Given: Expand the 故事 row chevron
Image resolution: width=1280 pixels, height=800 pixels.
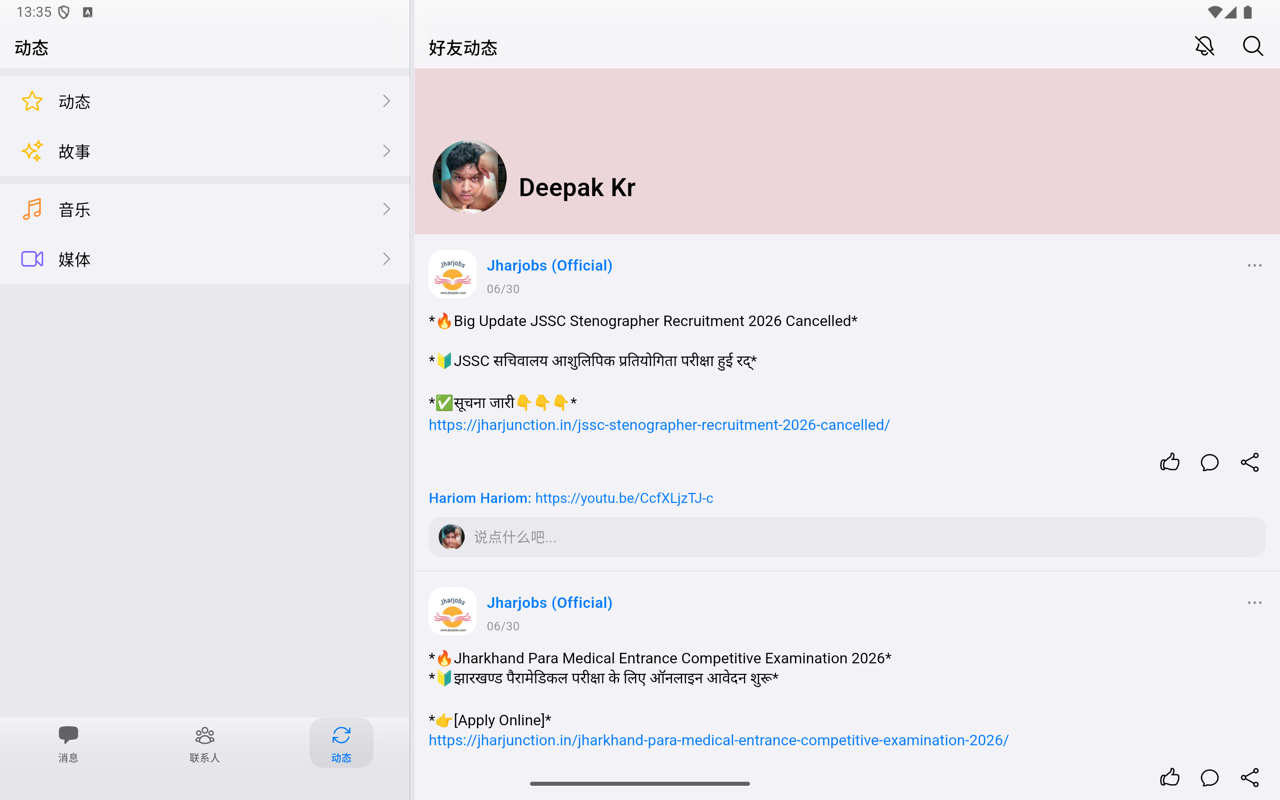Looking at the screenshot, I should [386, 151].
